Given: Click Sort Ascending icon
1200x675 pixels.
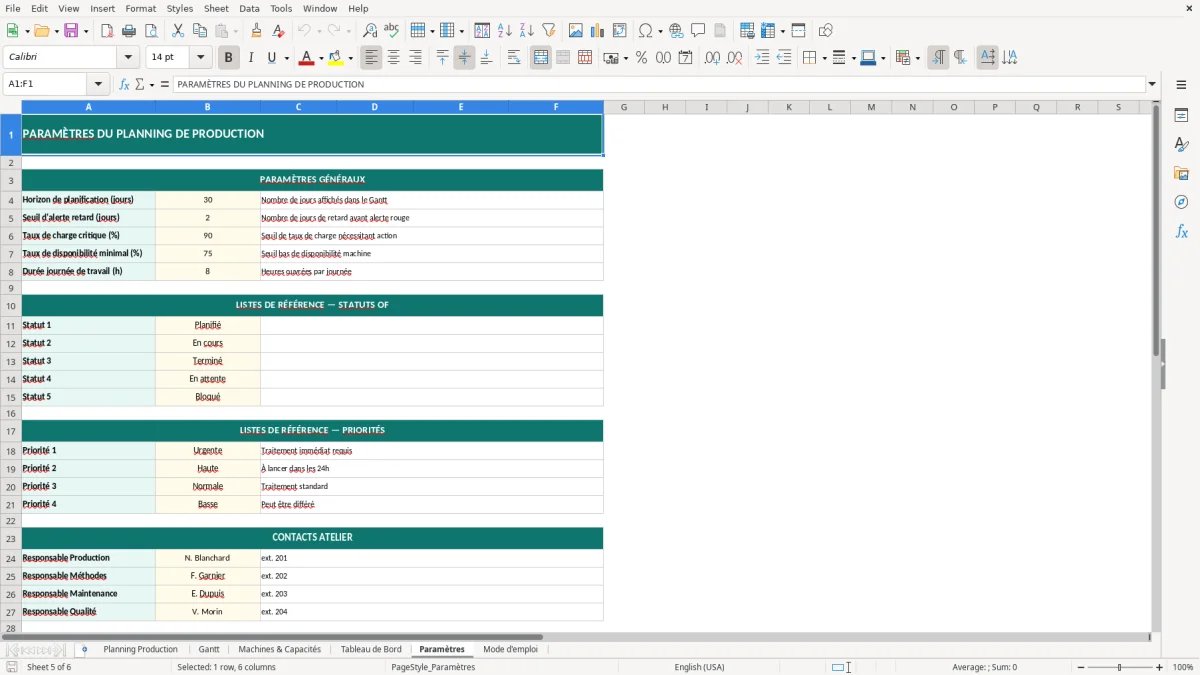Looking at the screenshot, I should [505, 31].
